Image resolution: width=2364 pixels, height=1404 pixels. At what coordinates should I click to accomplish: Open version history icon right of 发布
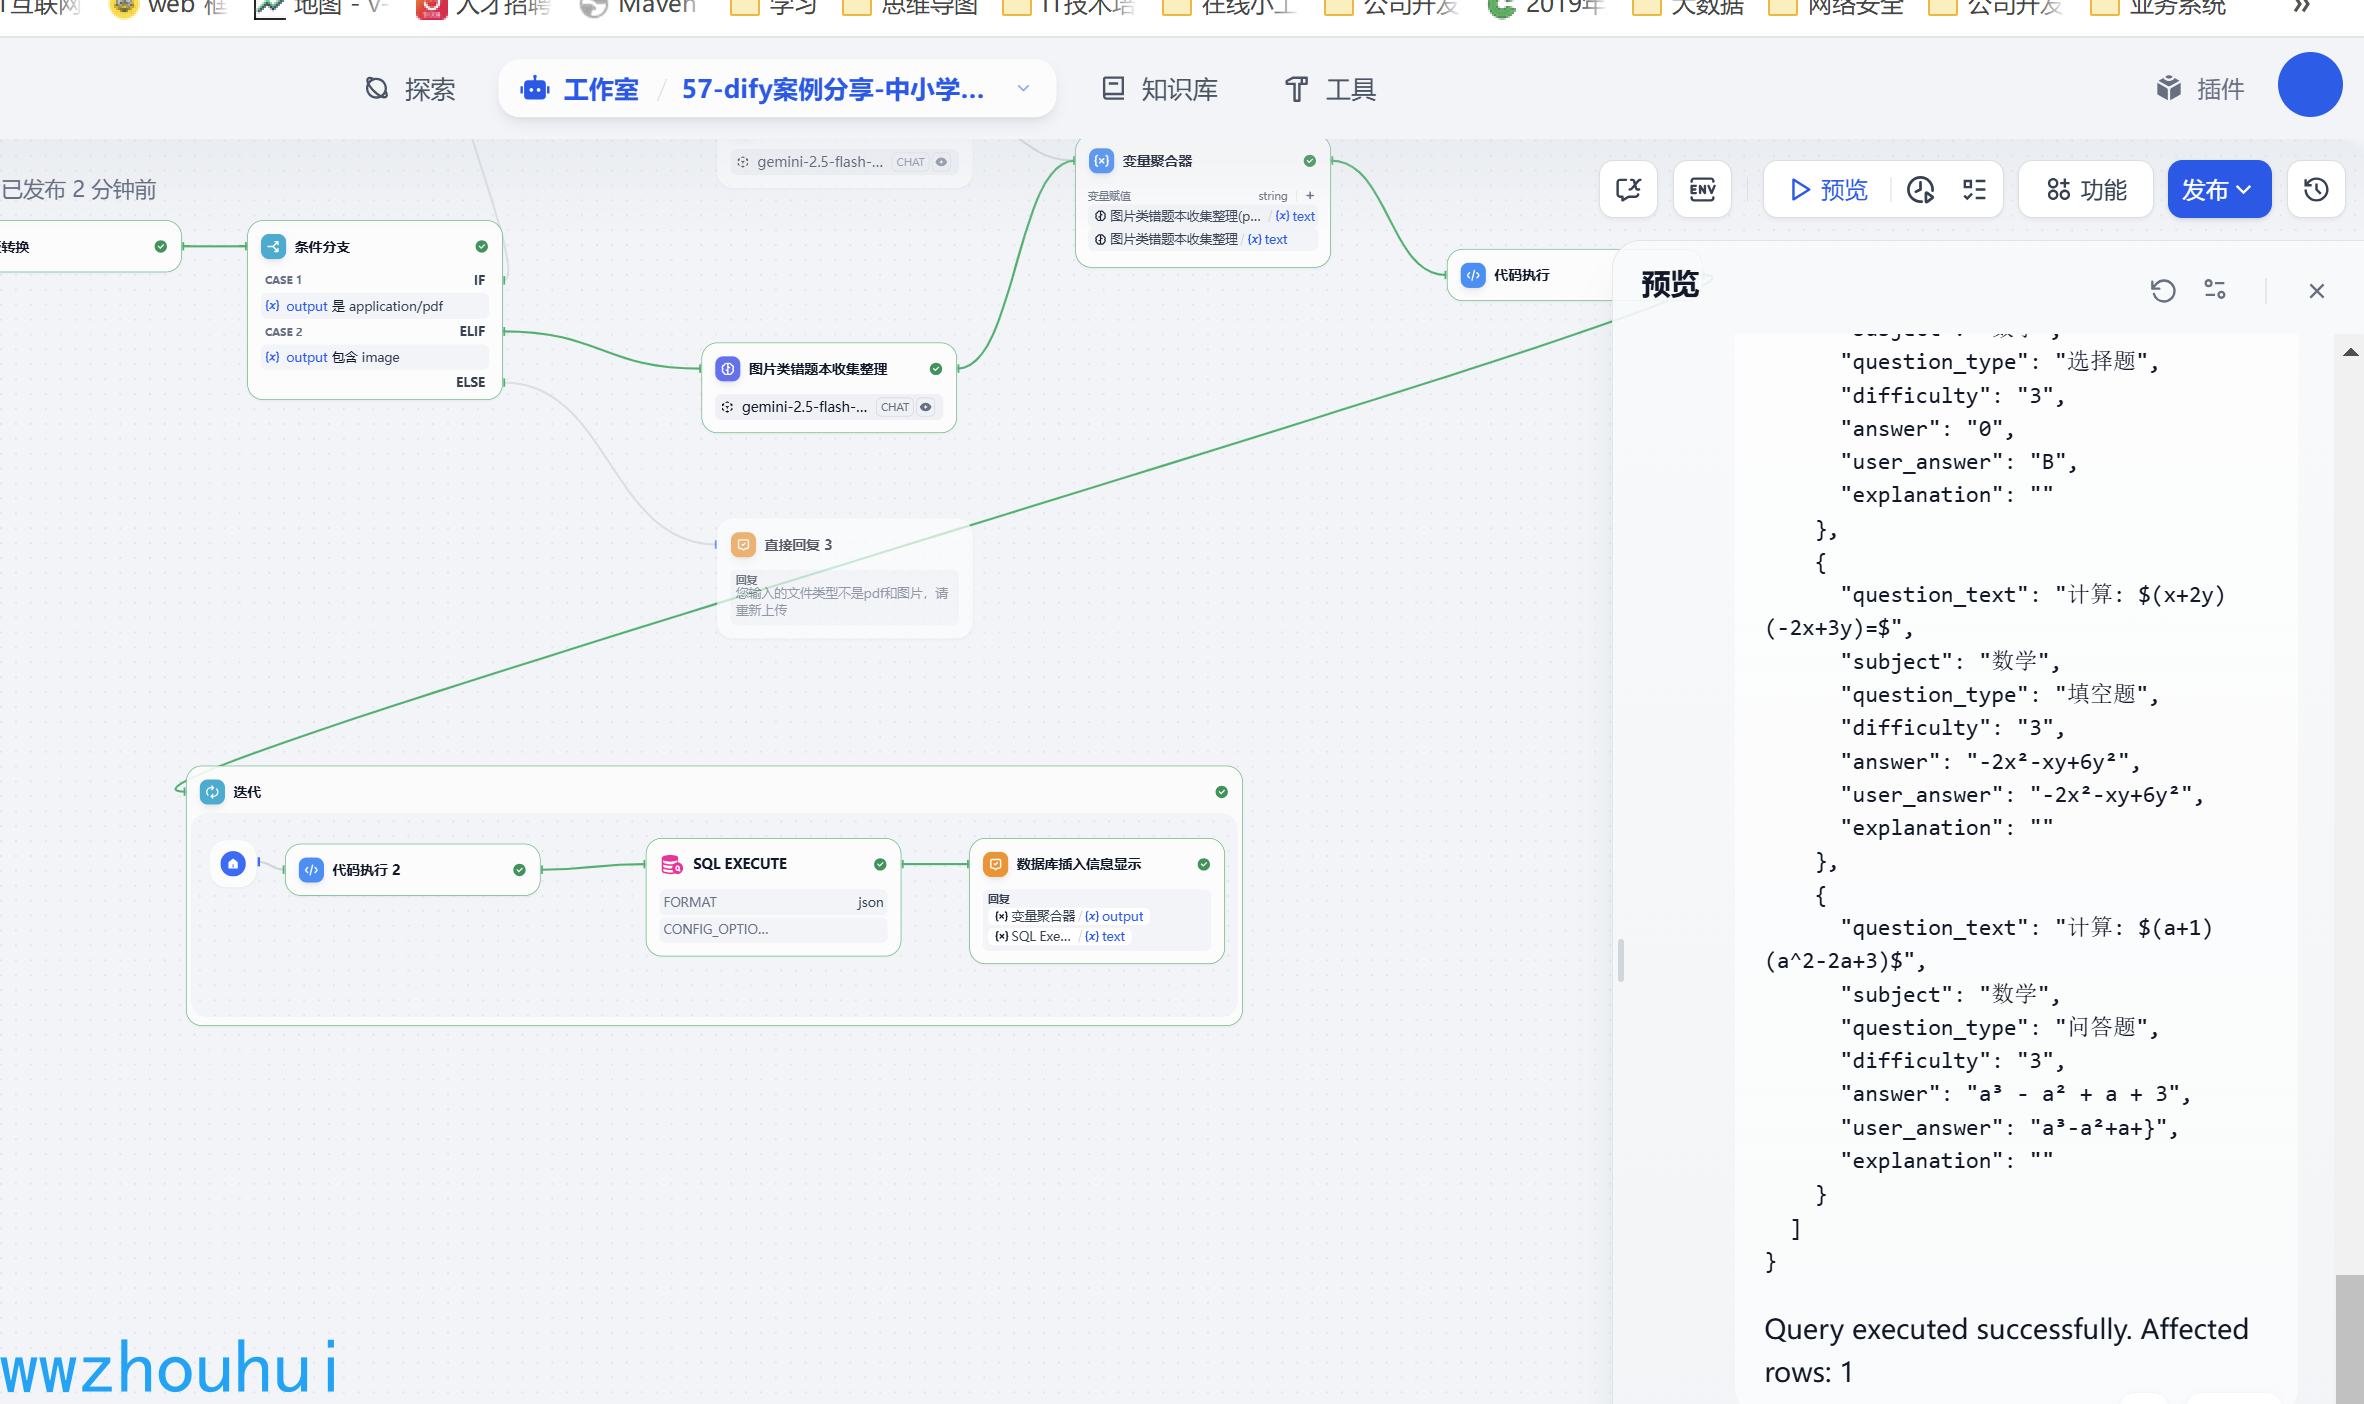pos(2316,189)
